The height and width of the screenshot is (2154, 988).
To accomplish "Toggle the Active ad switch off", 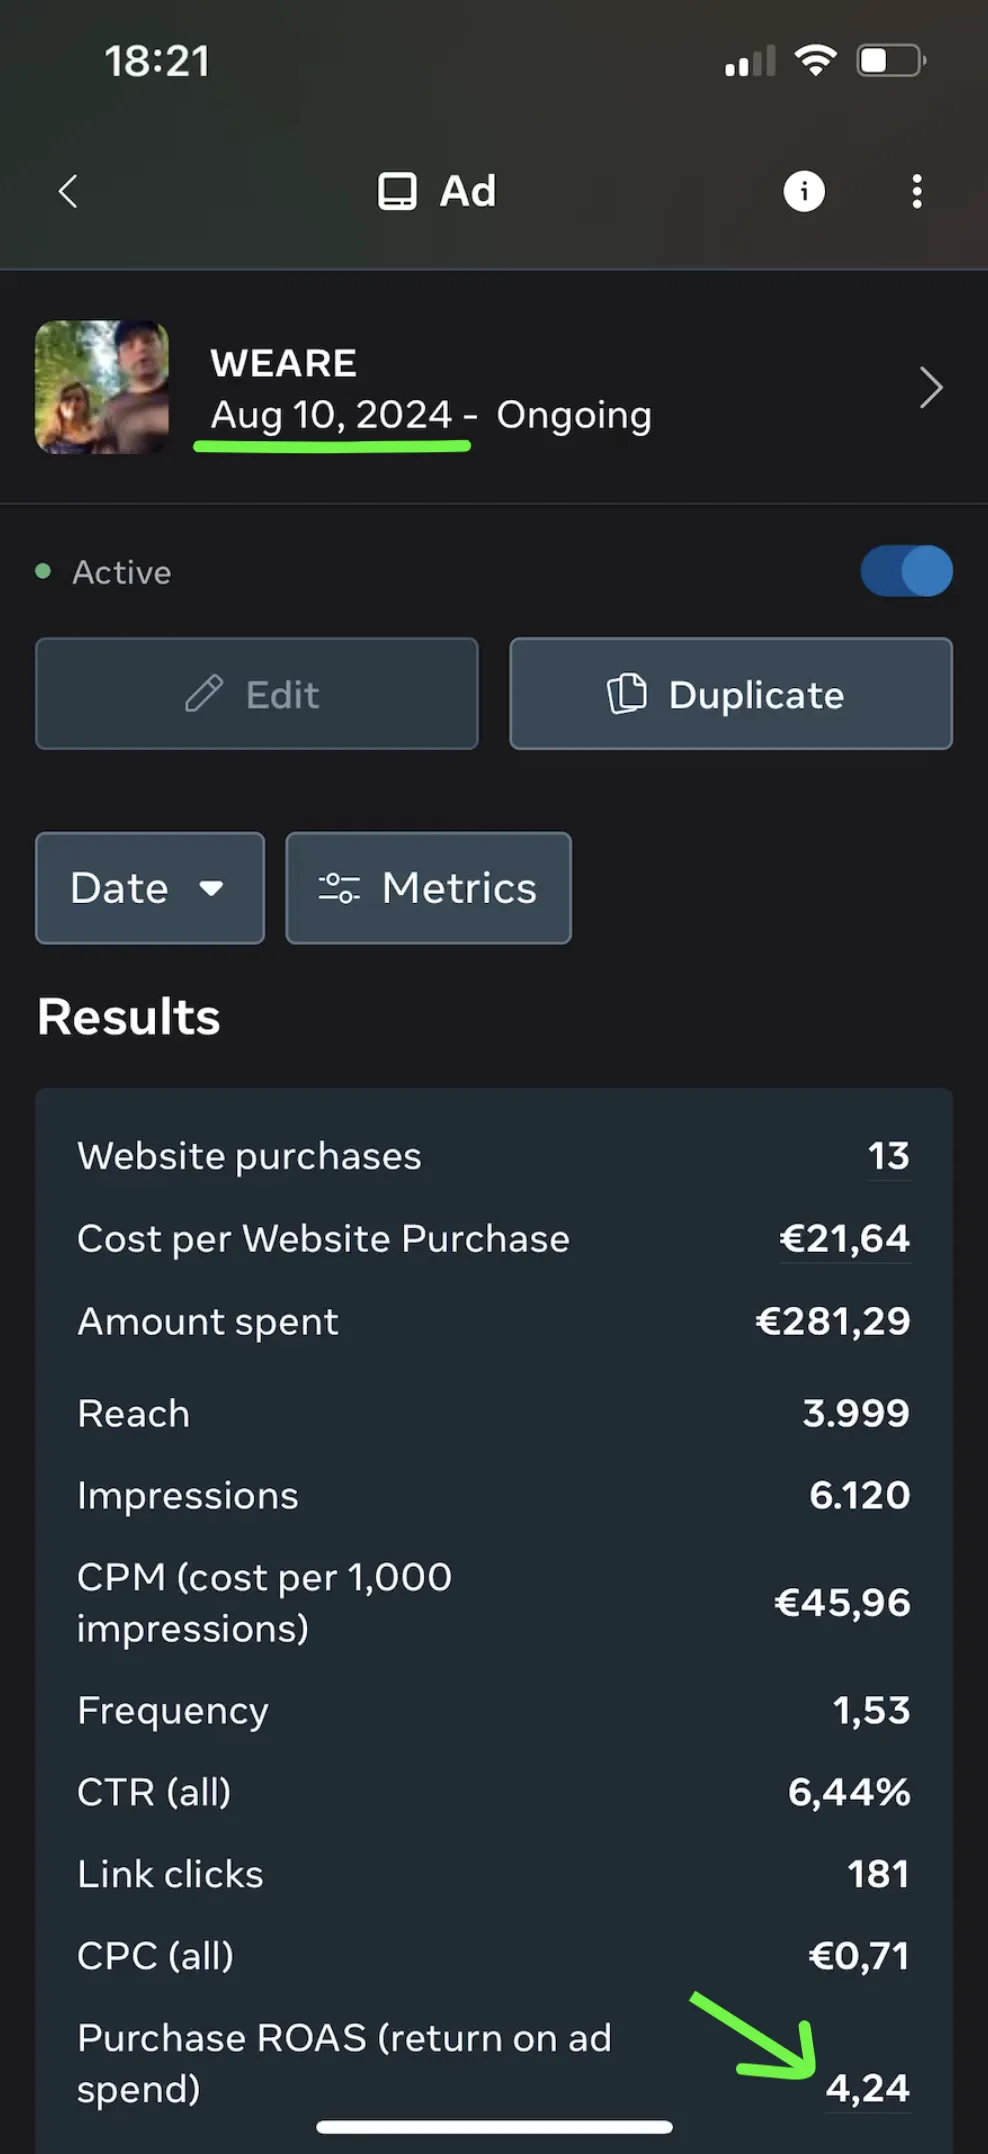I will tap(906, 571).
